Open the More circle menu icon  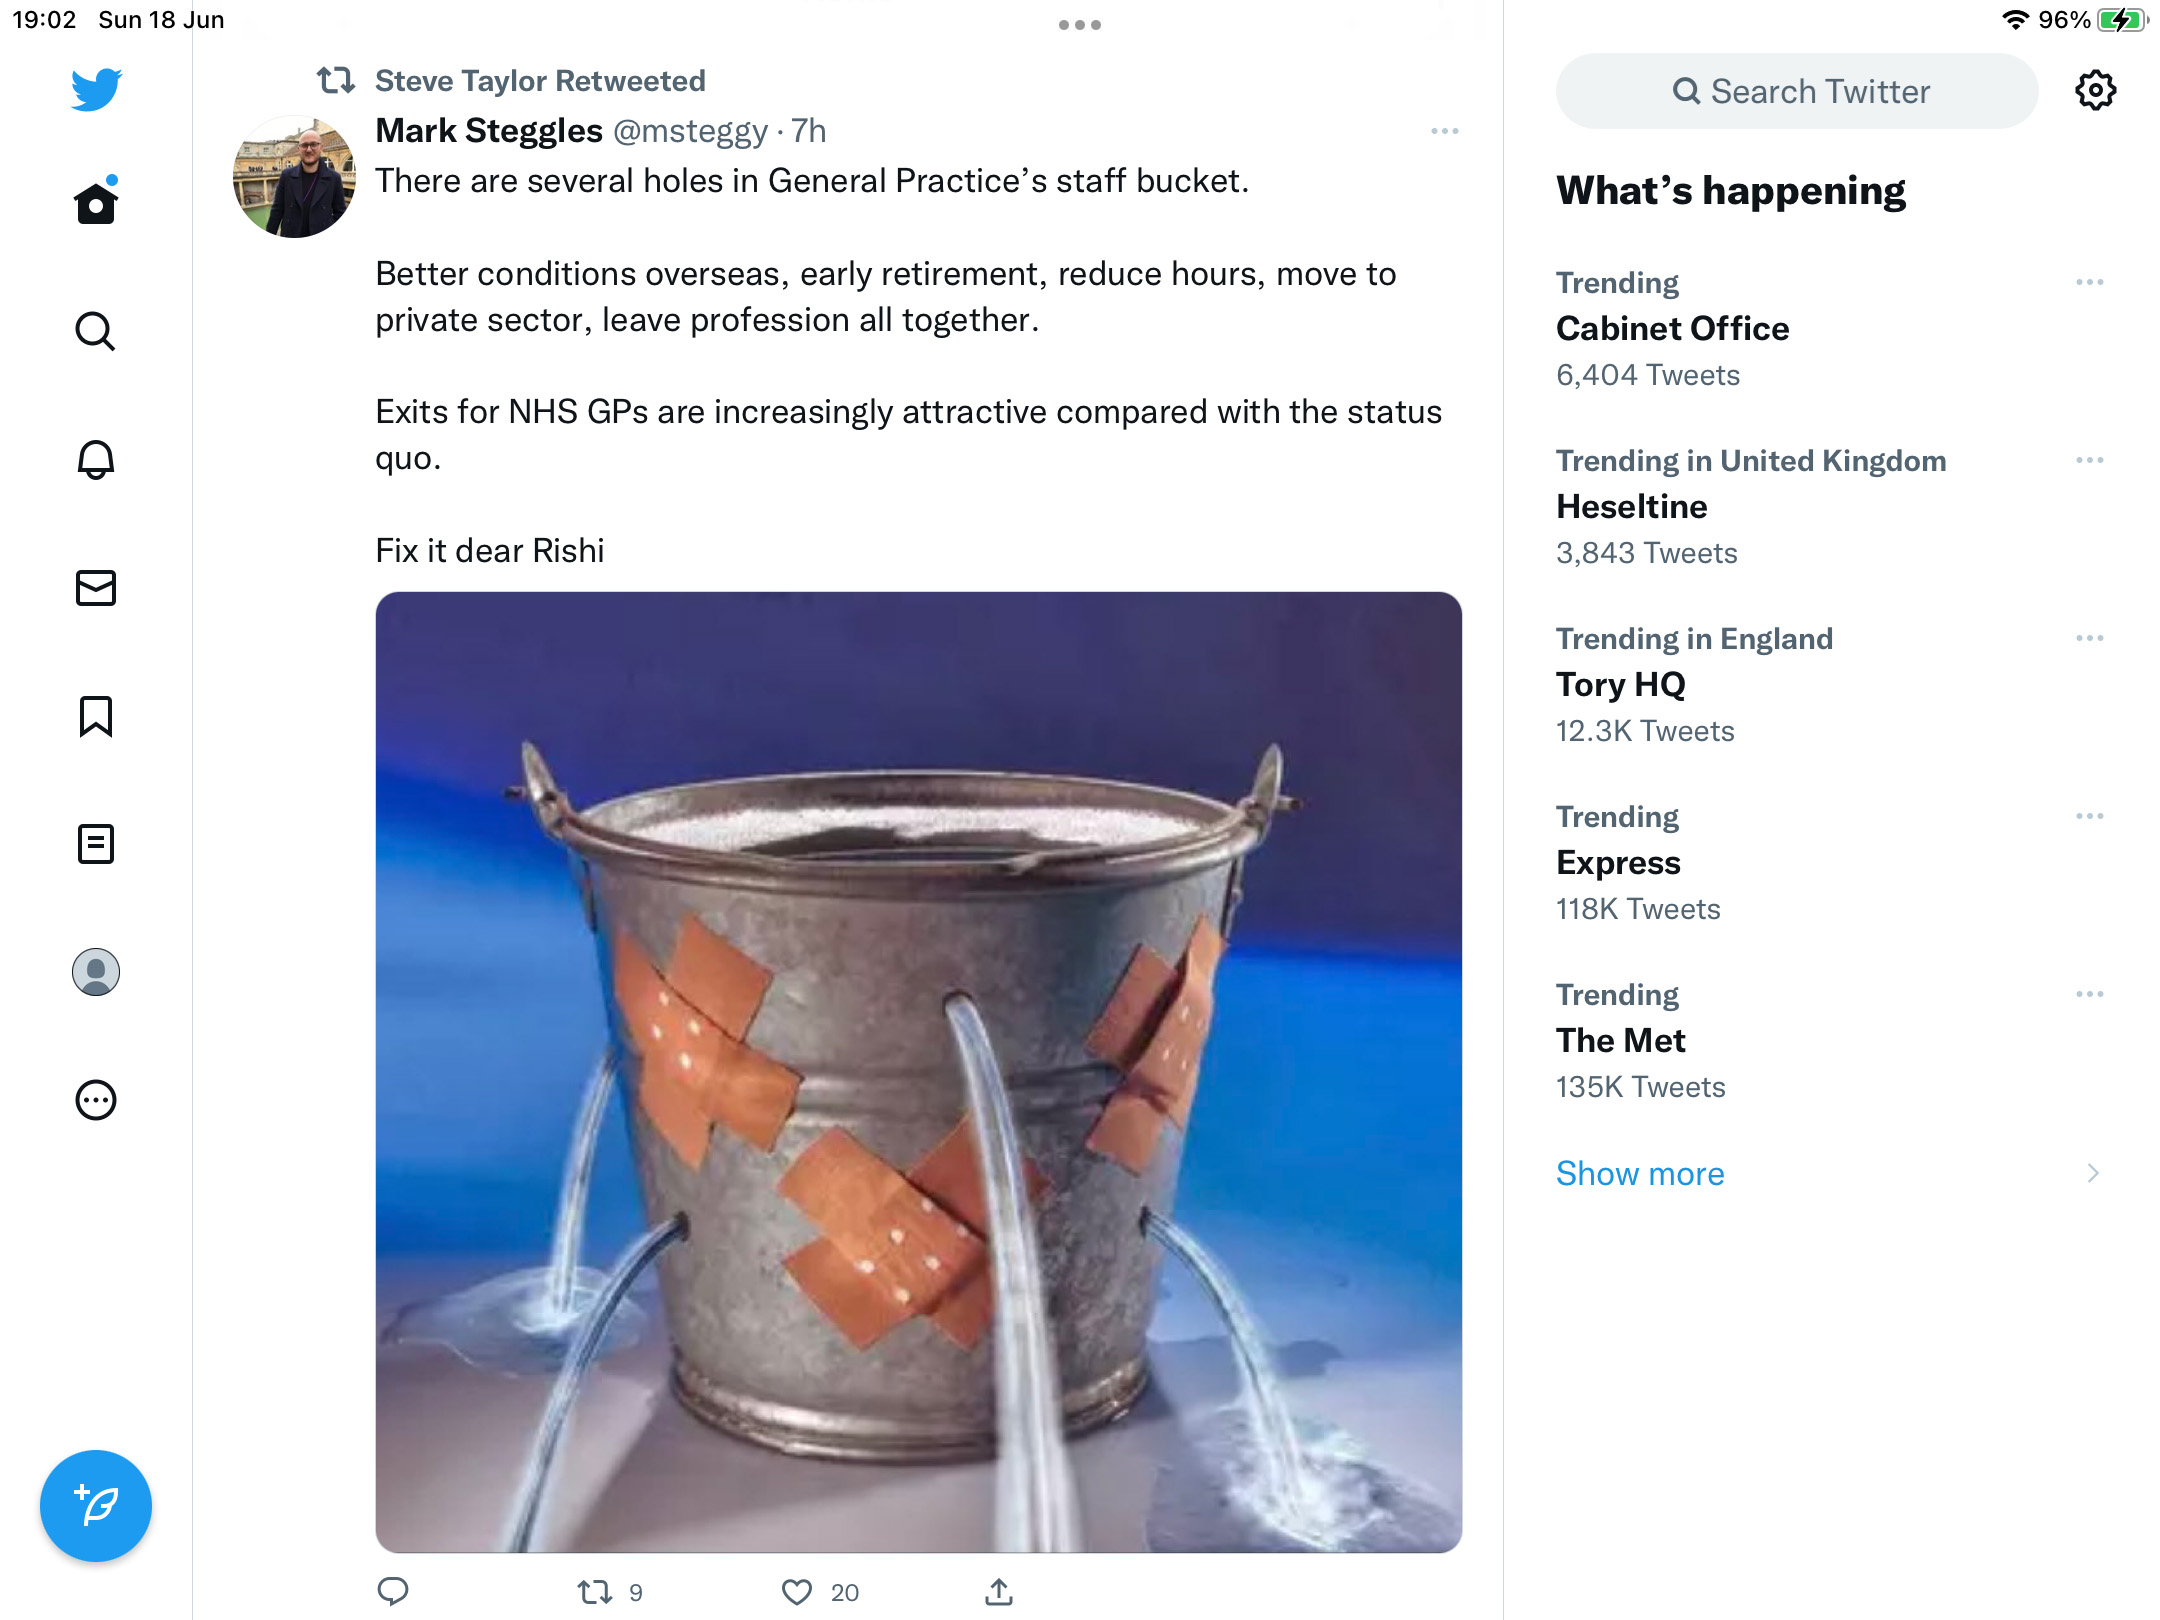[96, 1100]
